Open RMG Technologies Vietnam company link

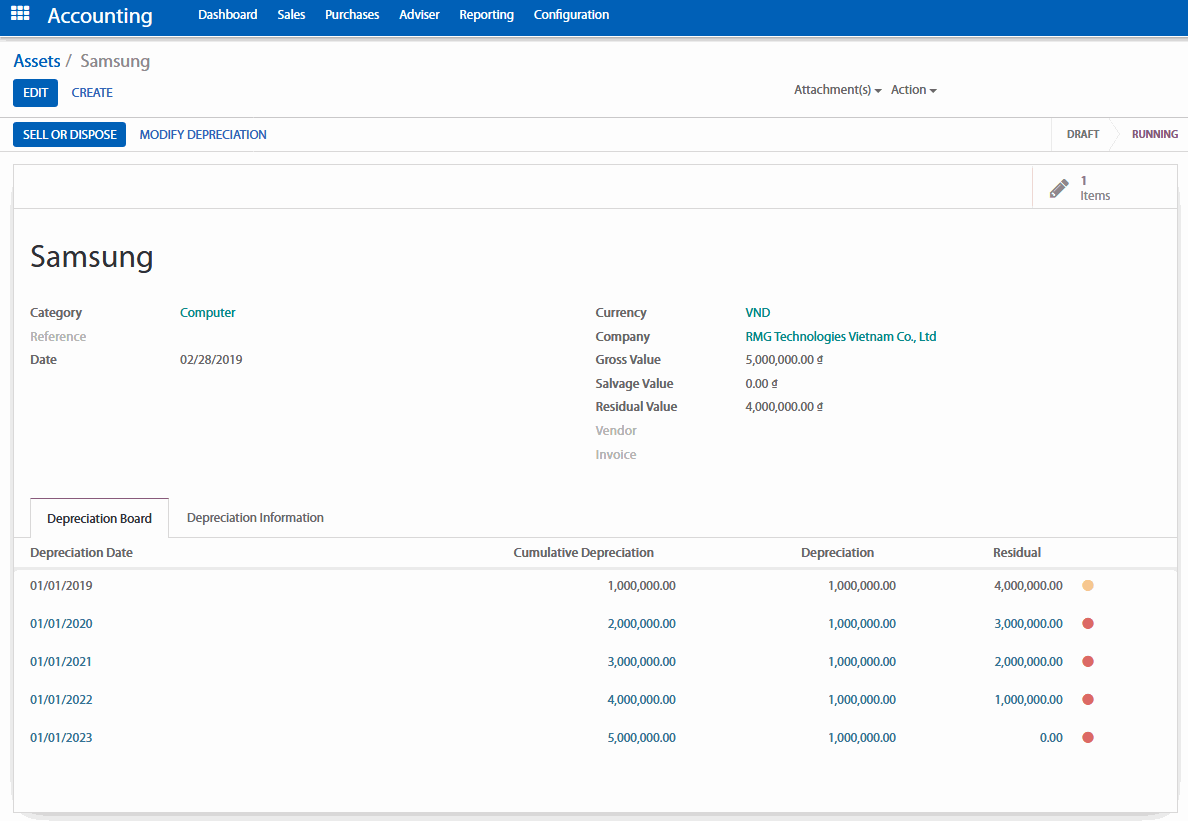[x=840, y=337]
